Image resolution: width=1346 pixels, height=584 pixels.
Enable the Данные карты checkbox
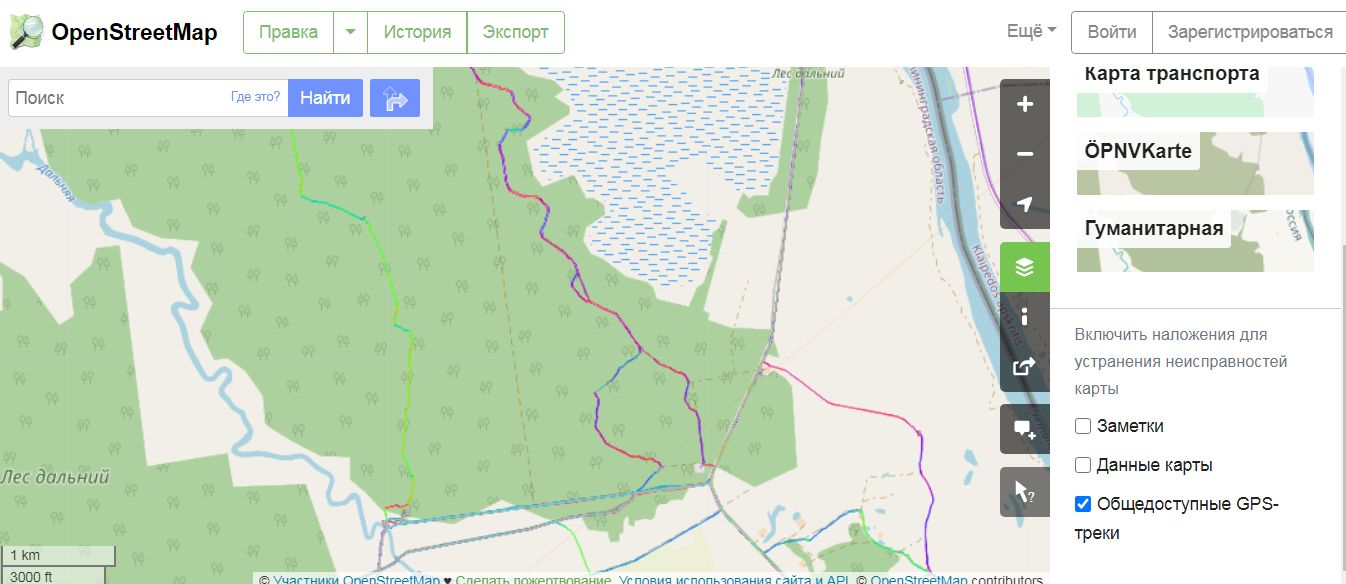pyautogui.click(x=1083, y=465)
